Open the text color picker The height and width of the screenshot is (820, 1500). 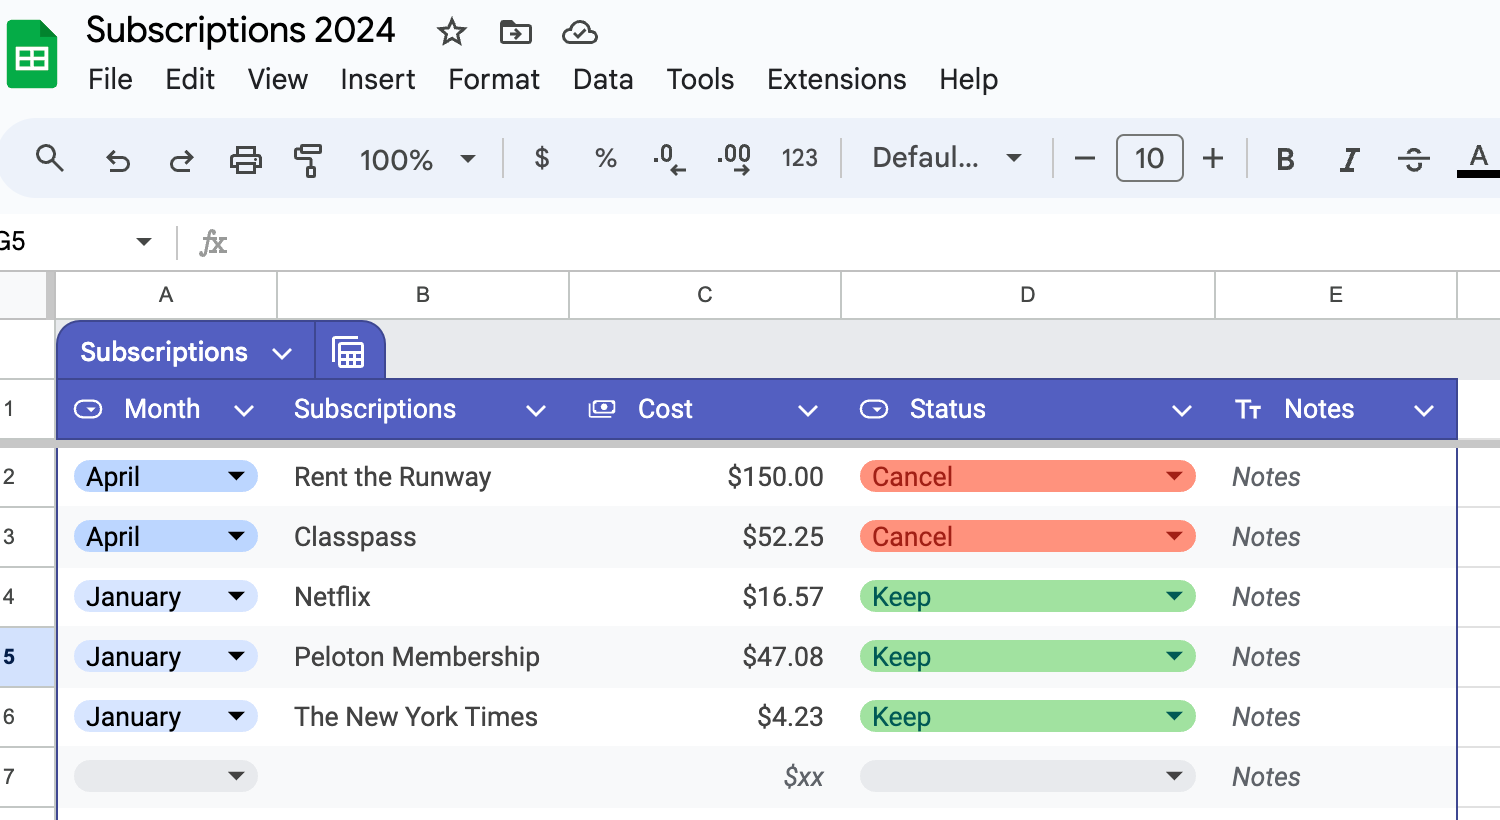tap(1478, 159)
